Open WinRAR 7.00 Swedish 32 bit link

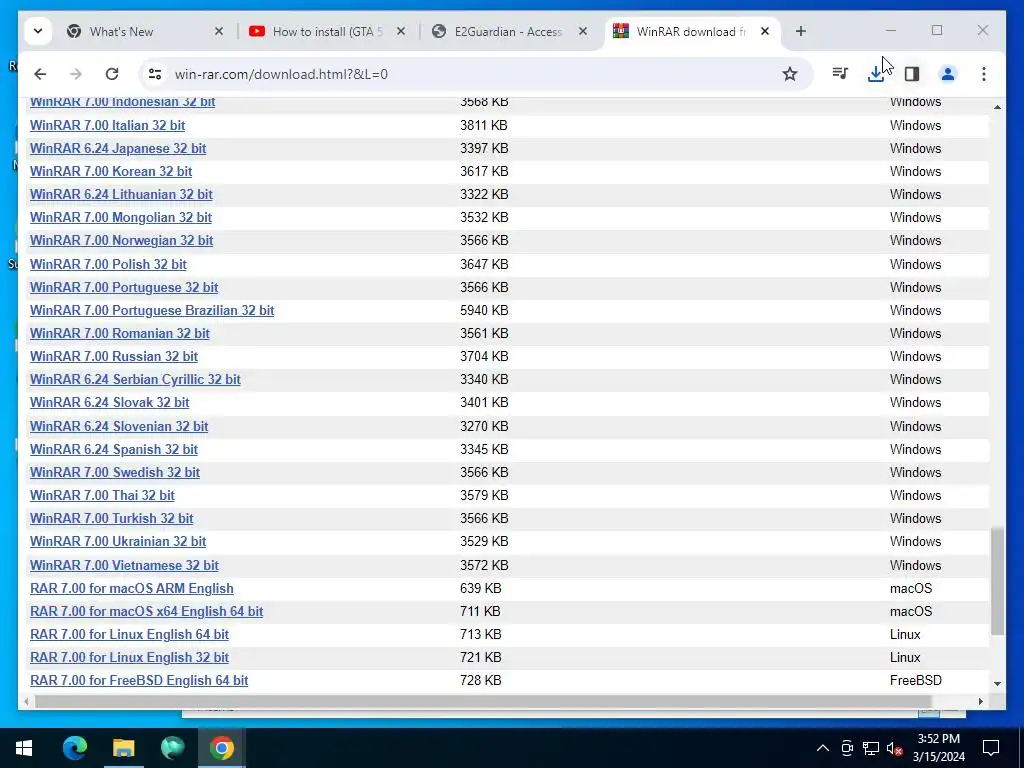pos(114,472)
